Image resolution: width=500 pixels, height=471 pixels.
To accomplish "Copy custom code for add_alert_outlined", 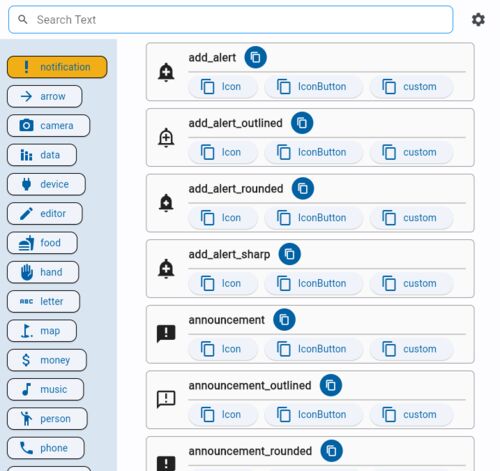I will tap(411, 152).
